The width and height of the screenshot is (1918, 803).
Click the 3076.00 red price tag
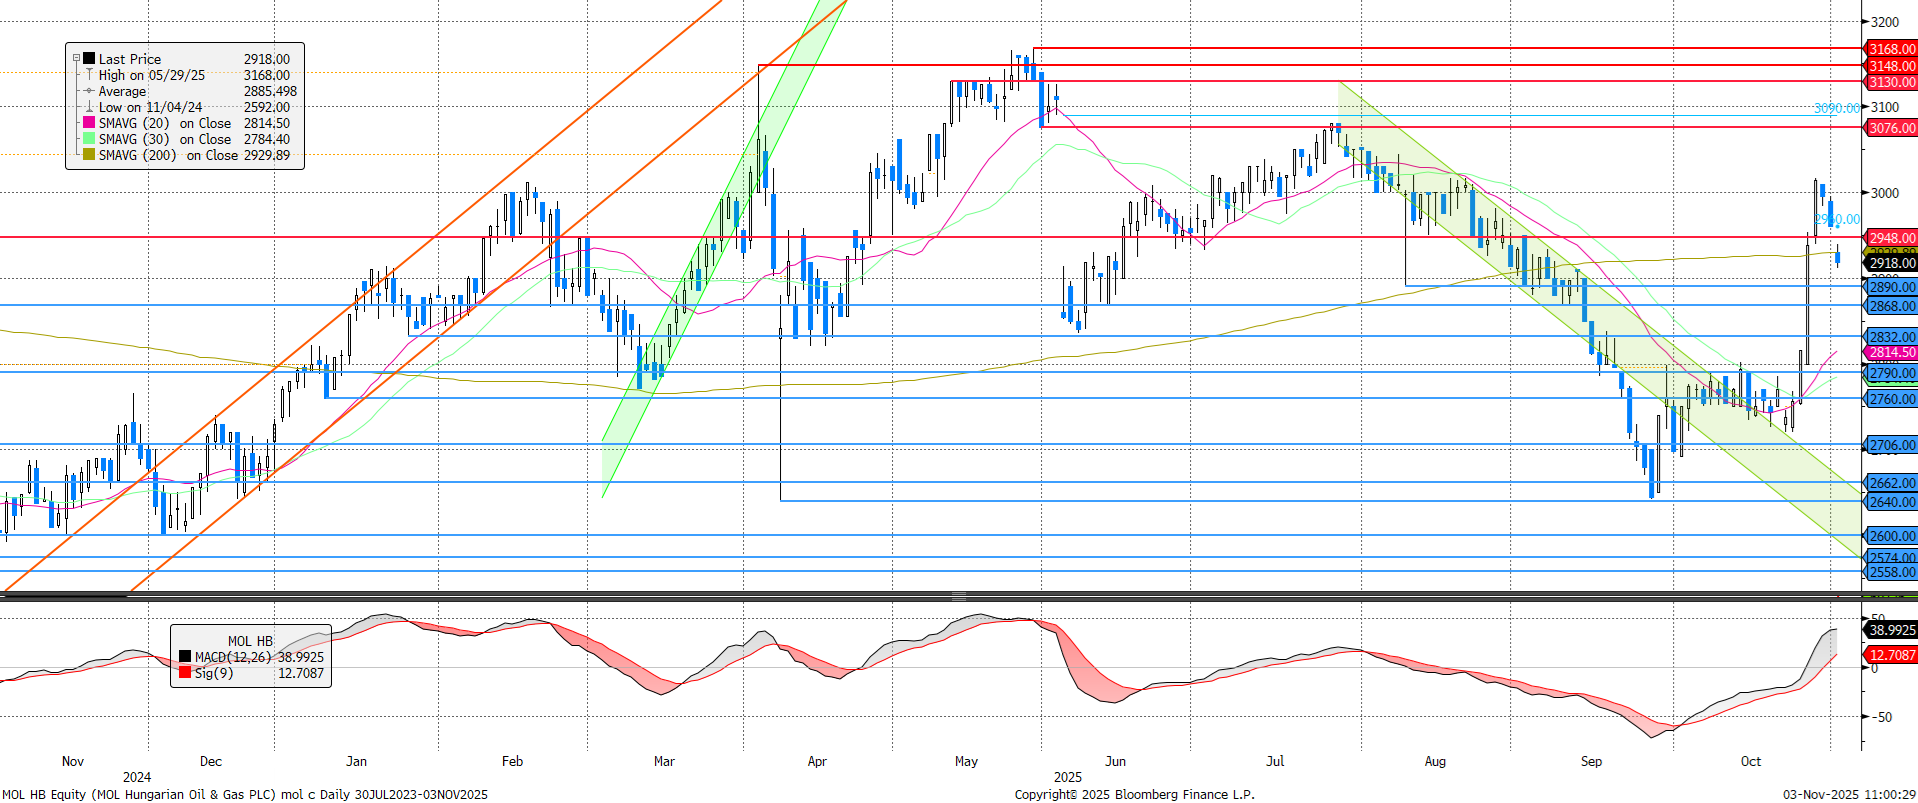[x=1891, y=128]
